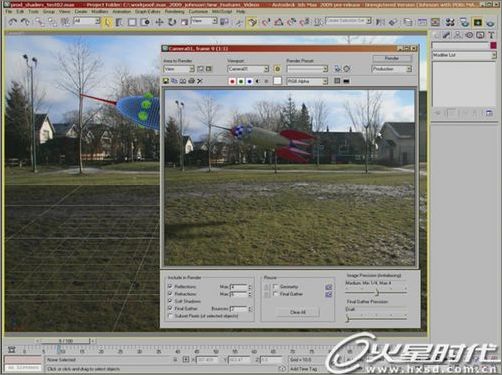Toggle the Refractions checkbox
502x375 pixels.
click(170, 293)
